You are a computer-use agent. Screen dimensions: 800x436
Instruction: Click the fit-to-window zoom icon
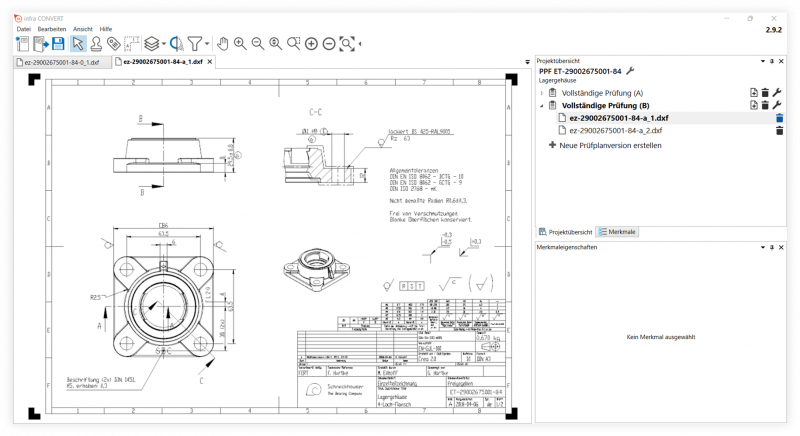click(x=347, y=44)
